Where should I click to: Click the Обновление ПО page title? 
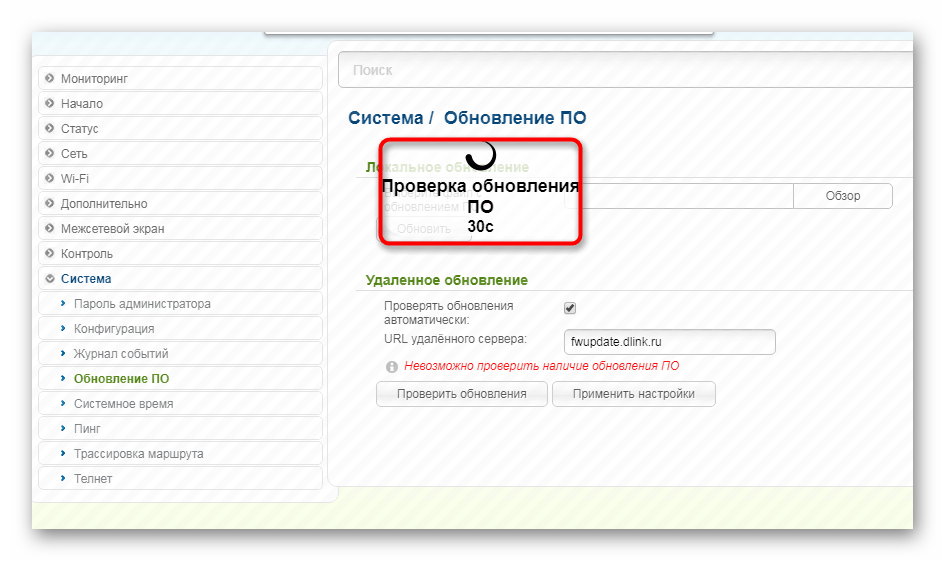point(515,118)
